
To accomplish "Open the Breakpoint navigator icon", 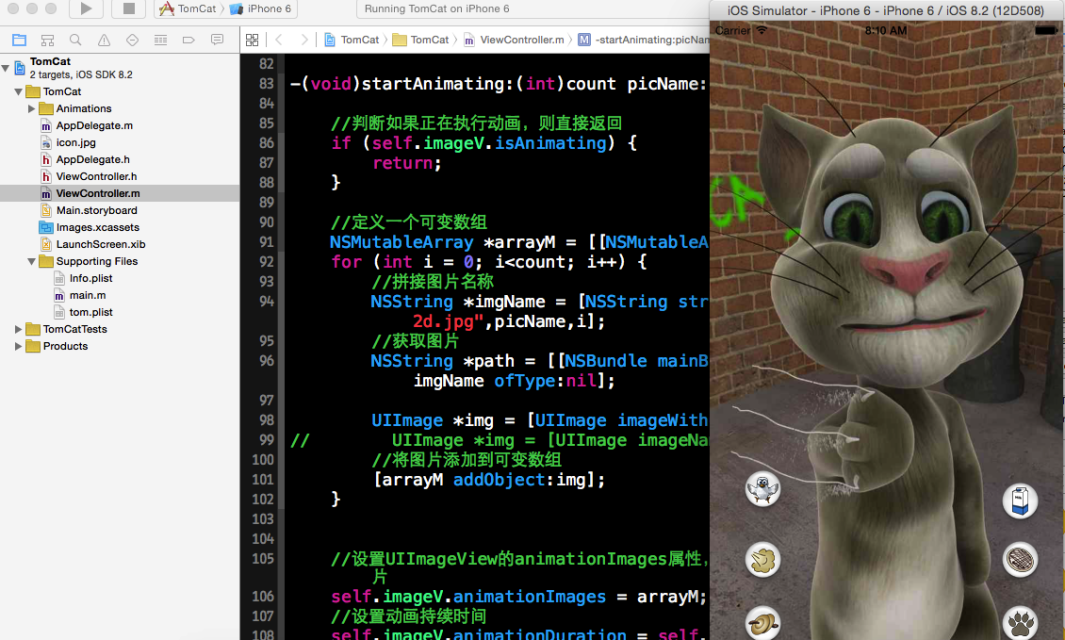I will [x=189, y=40].
